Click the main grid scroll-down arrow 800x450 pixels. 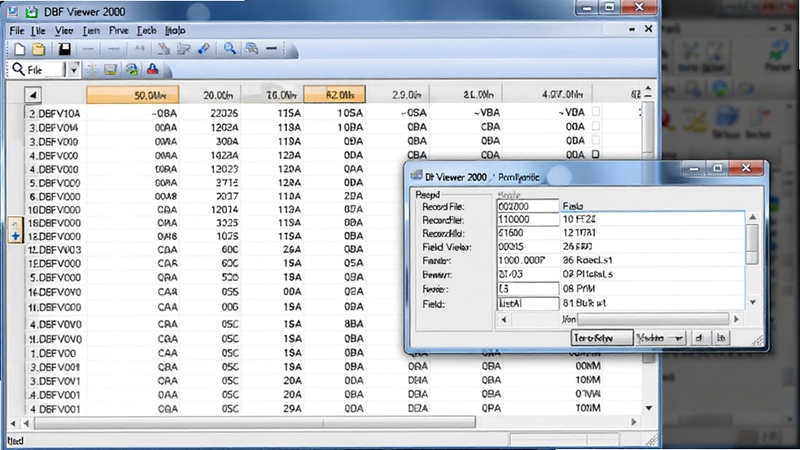[x=648, y=408]
